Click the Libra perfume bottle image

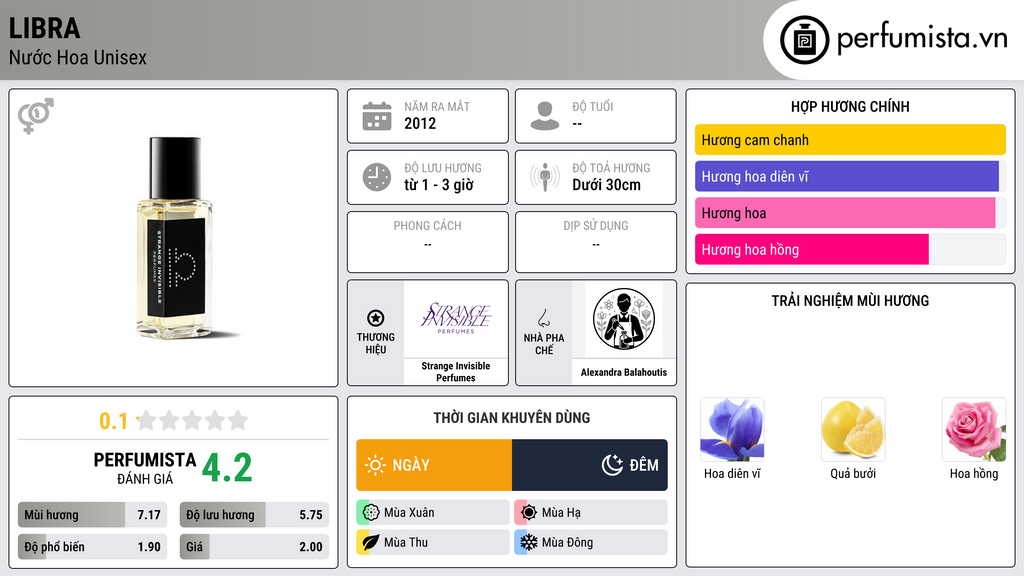[174, 238]
